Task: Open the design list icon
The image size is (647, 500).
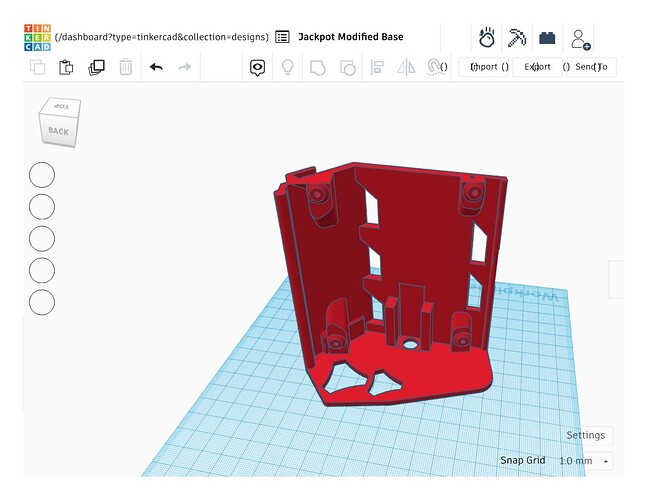Action: pos(282,37)
